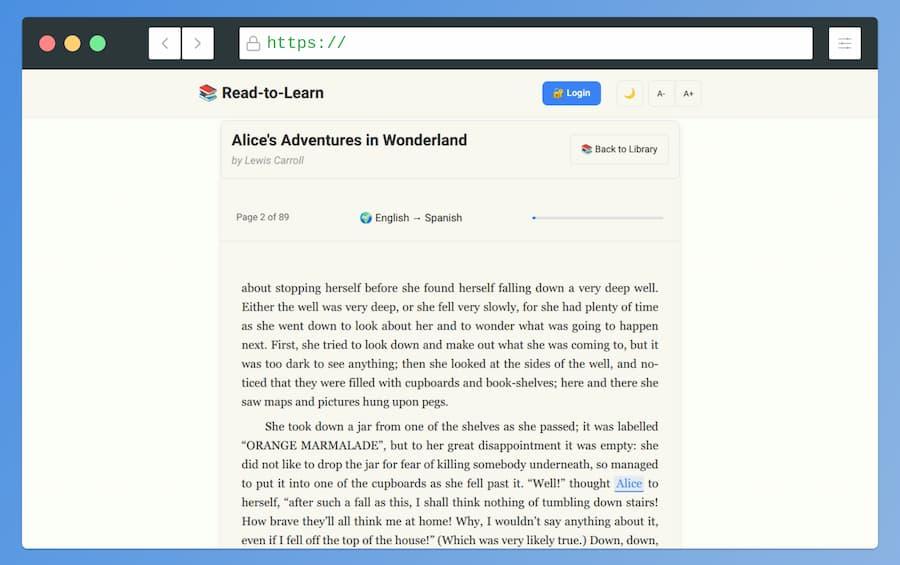Click the globe icon beside English → Spanish

366,218
